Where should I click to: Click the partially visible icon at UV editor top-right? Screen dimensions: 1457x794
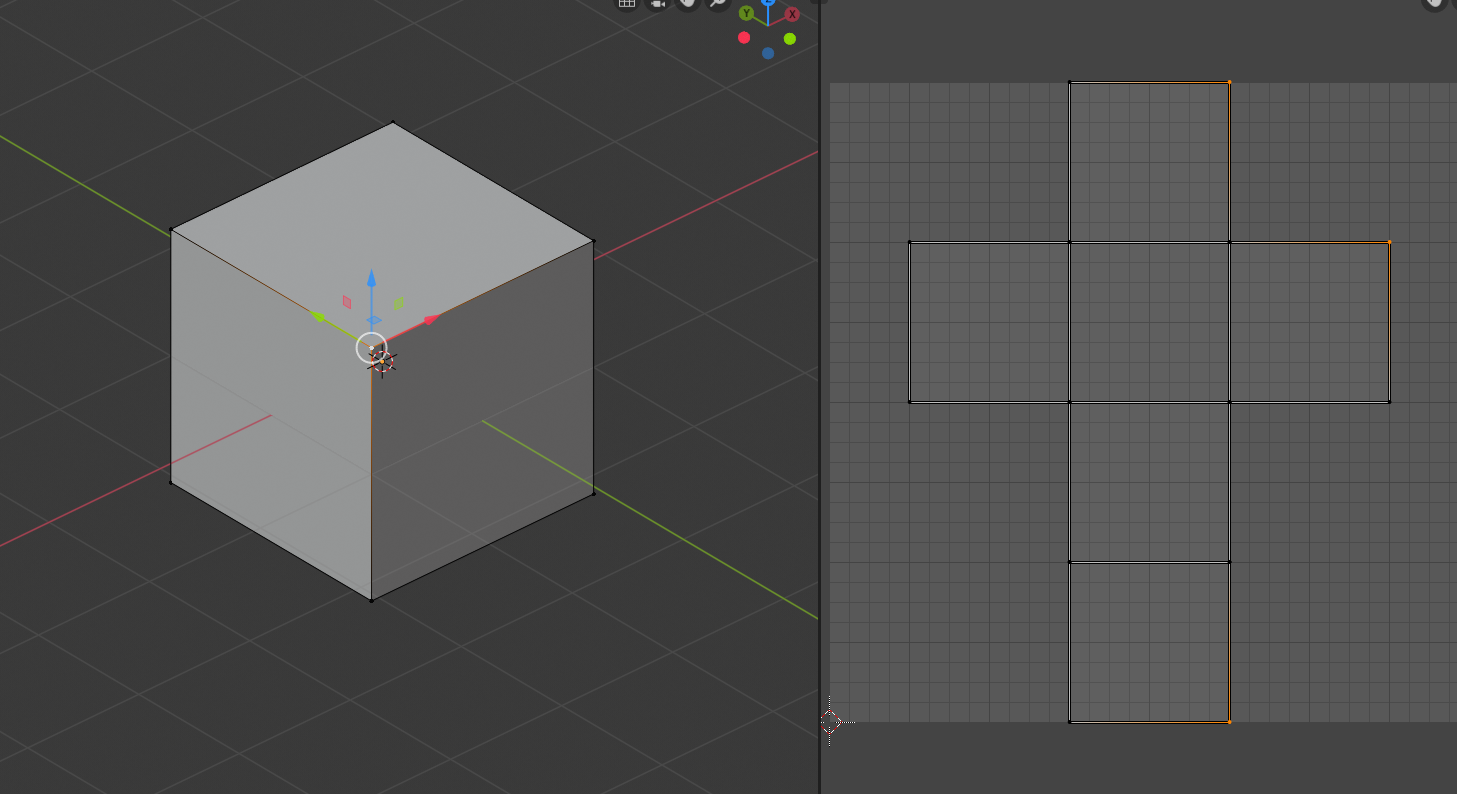[1455, 4]
